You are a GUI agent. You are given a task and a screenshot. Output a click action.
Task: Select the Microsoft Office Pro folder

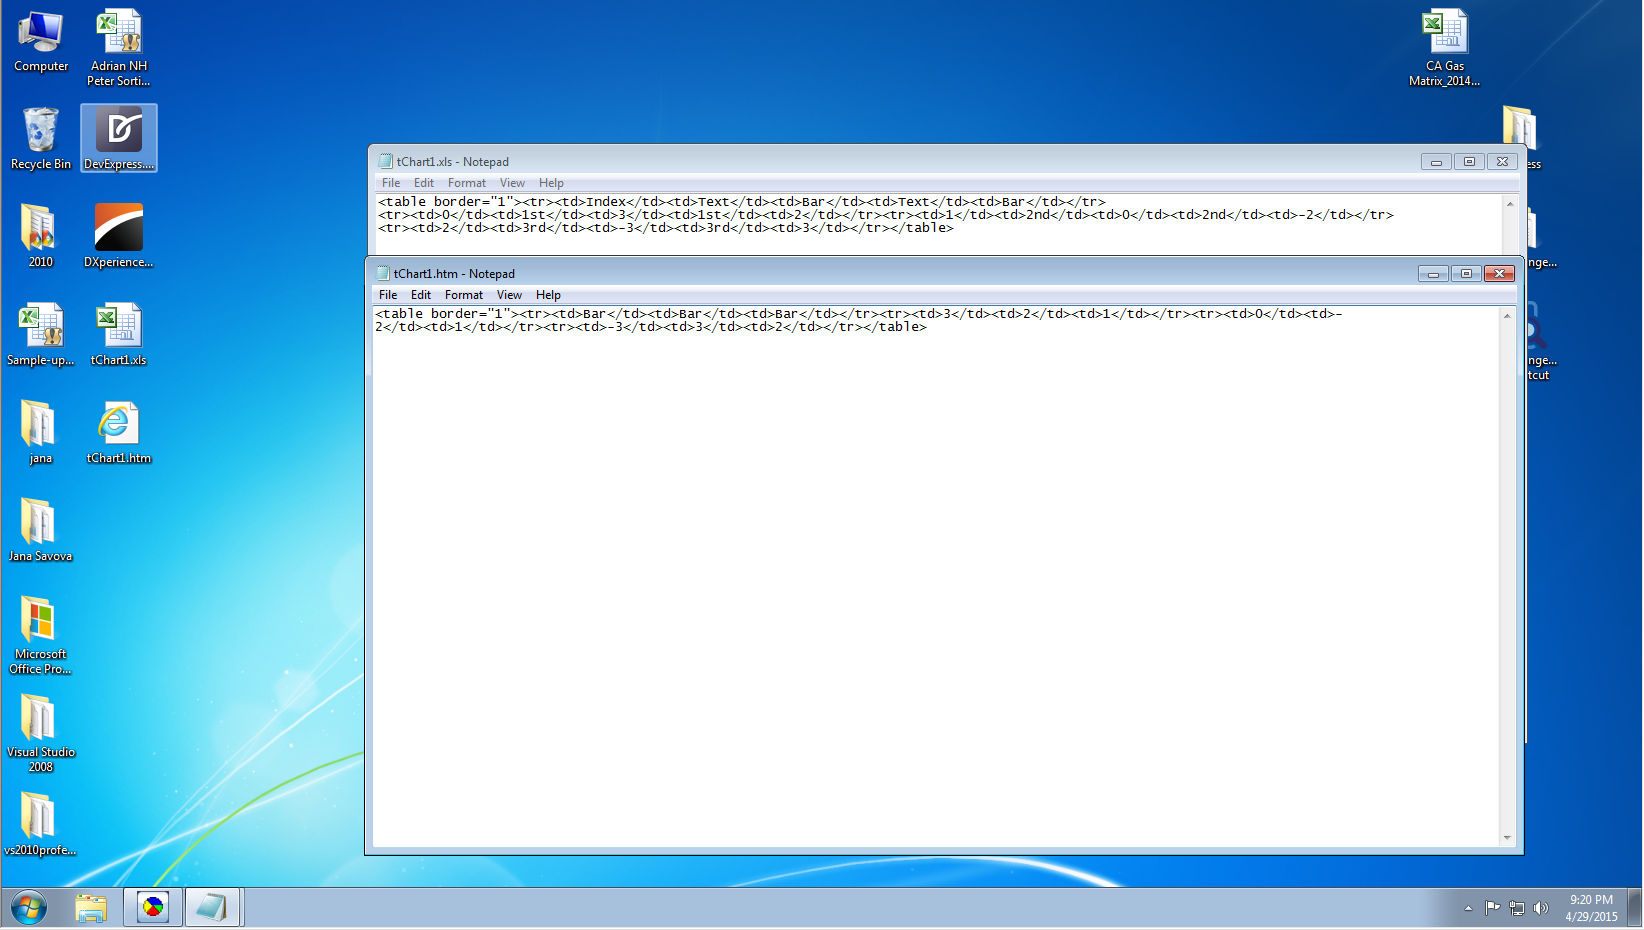pyautogui.click(x=40, y=635)
